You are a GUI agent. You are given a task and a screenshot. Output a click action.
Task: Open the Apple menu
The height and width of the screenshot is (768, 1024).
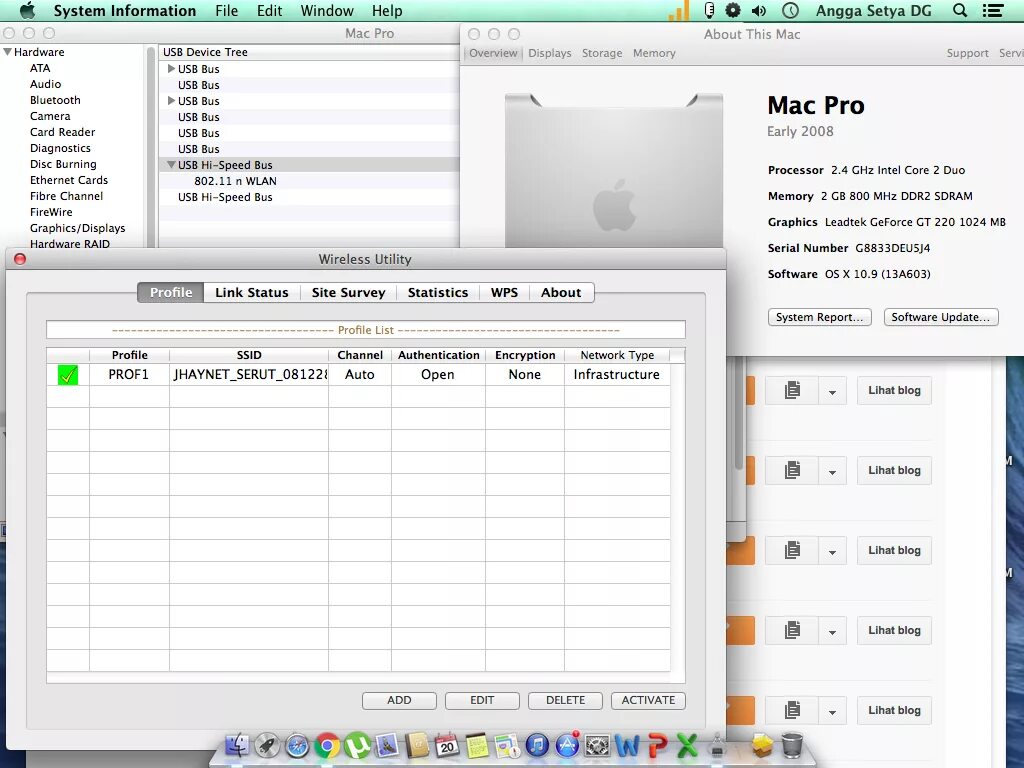click(27, 10)
